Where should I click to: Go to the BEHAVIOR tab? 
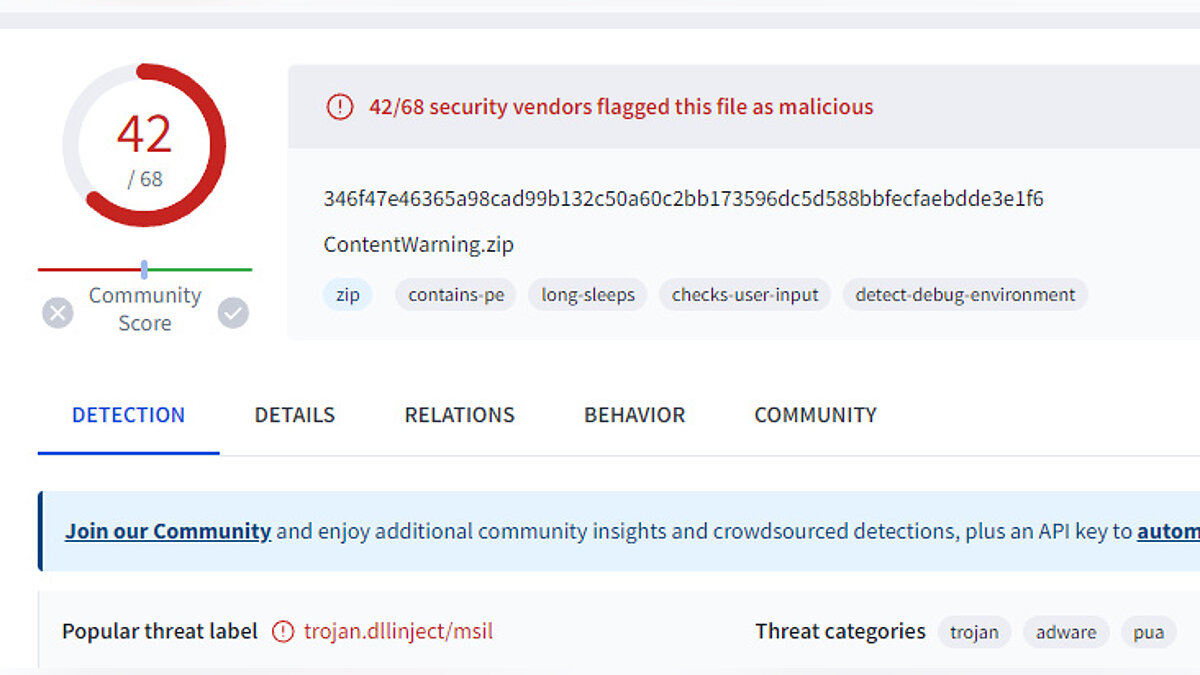tap(634, 415)
